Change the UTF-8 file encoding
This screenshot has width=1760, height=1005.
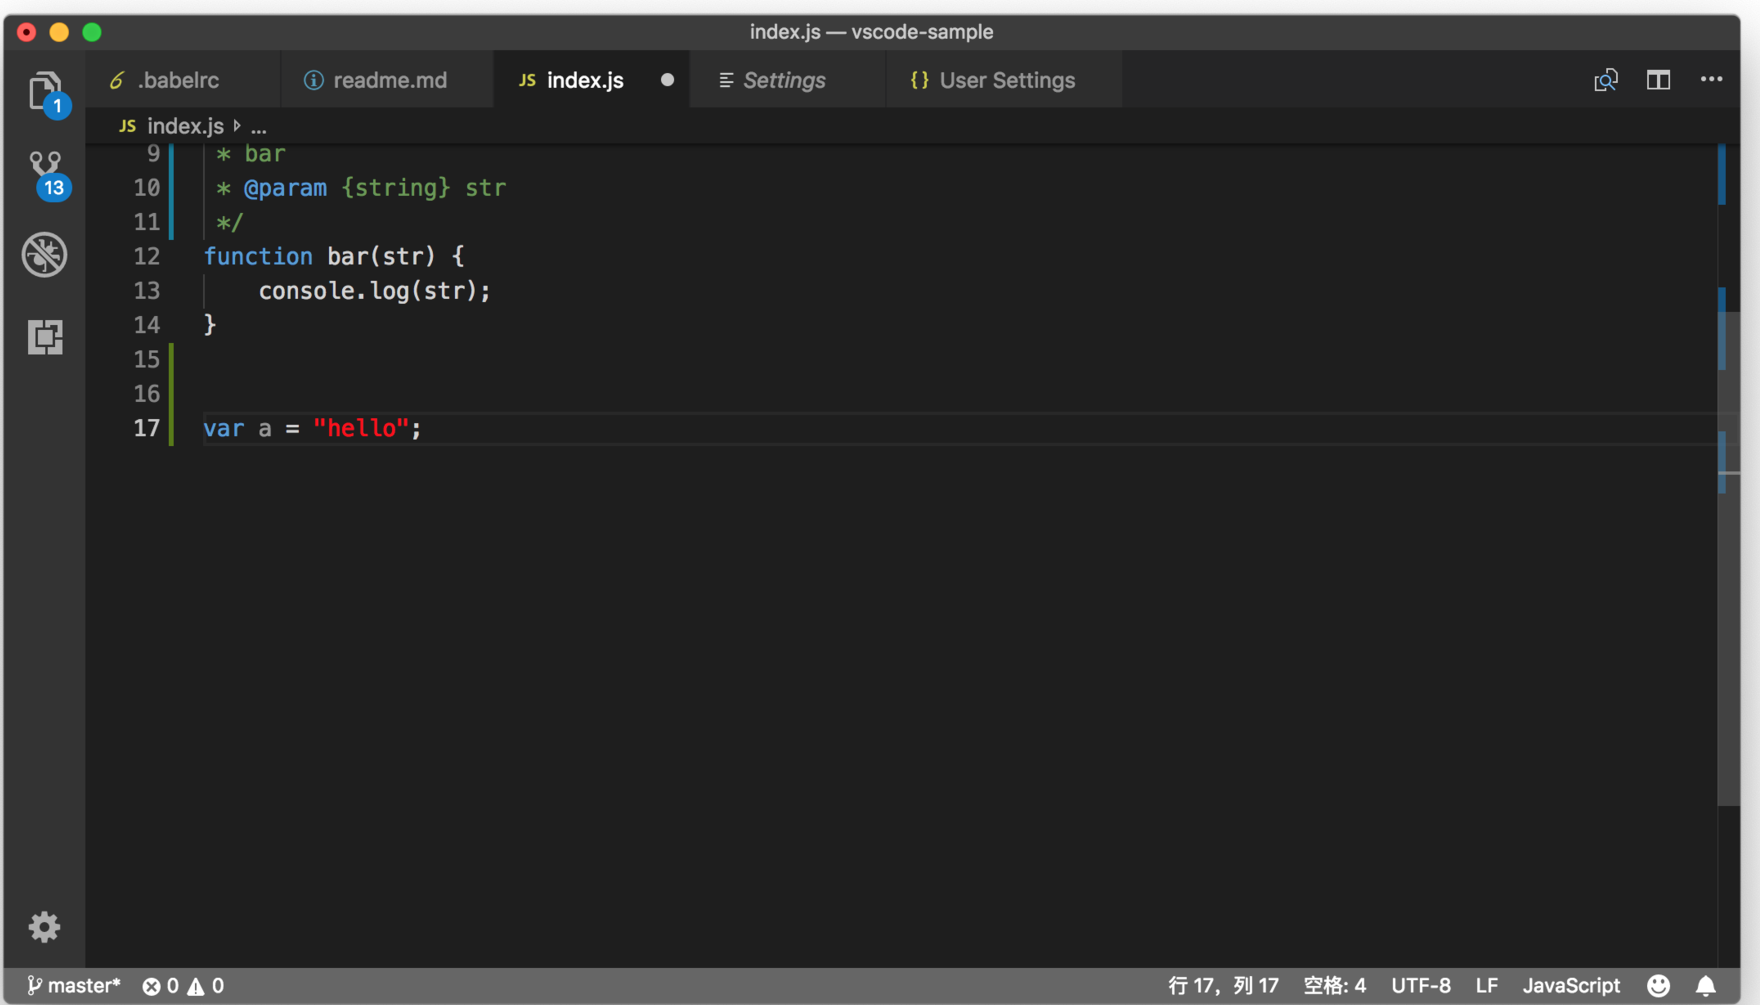coord(1420,986)
